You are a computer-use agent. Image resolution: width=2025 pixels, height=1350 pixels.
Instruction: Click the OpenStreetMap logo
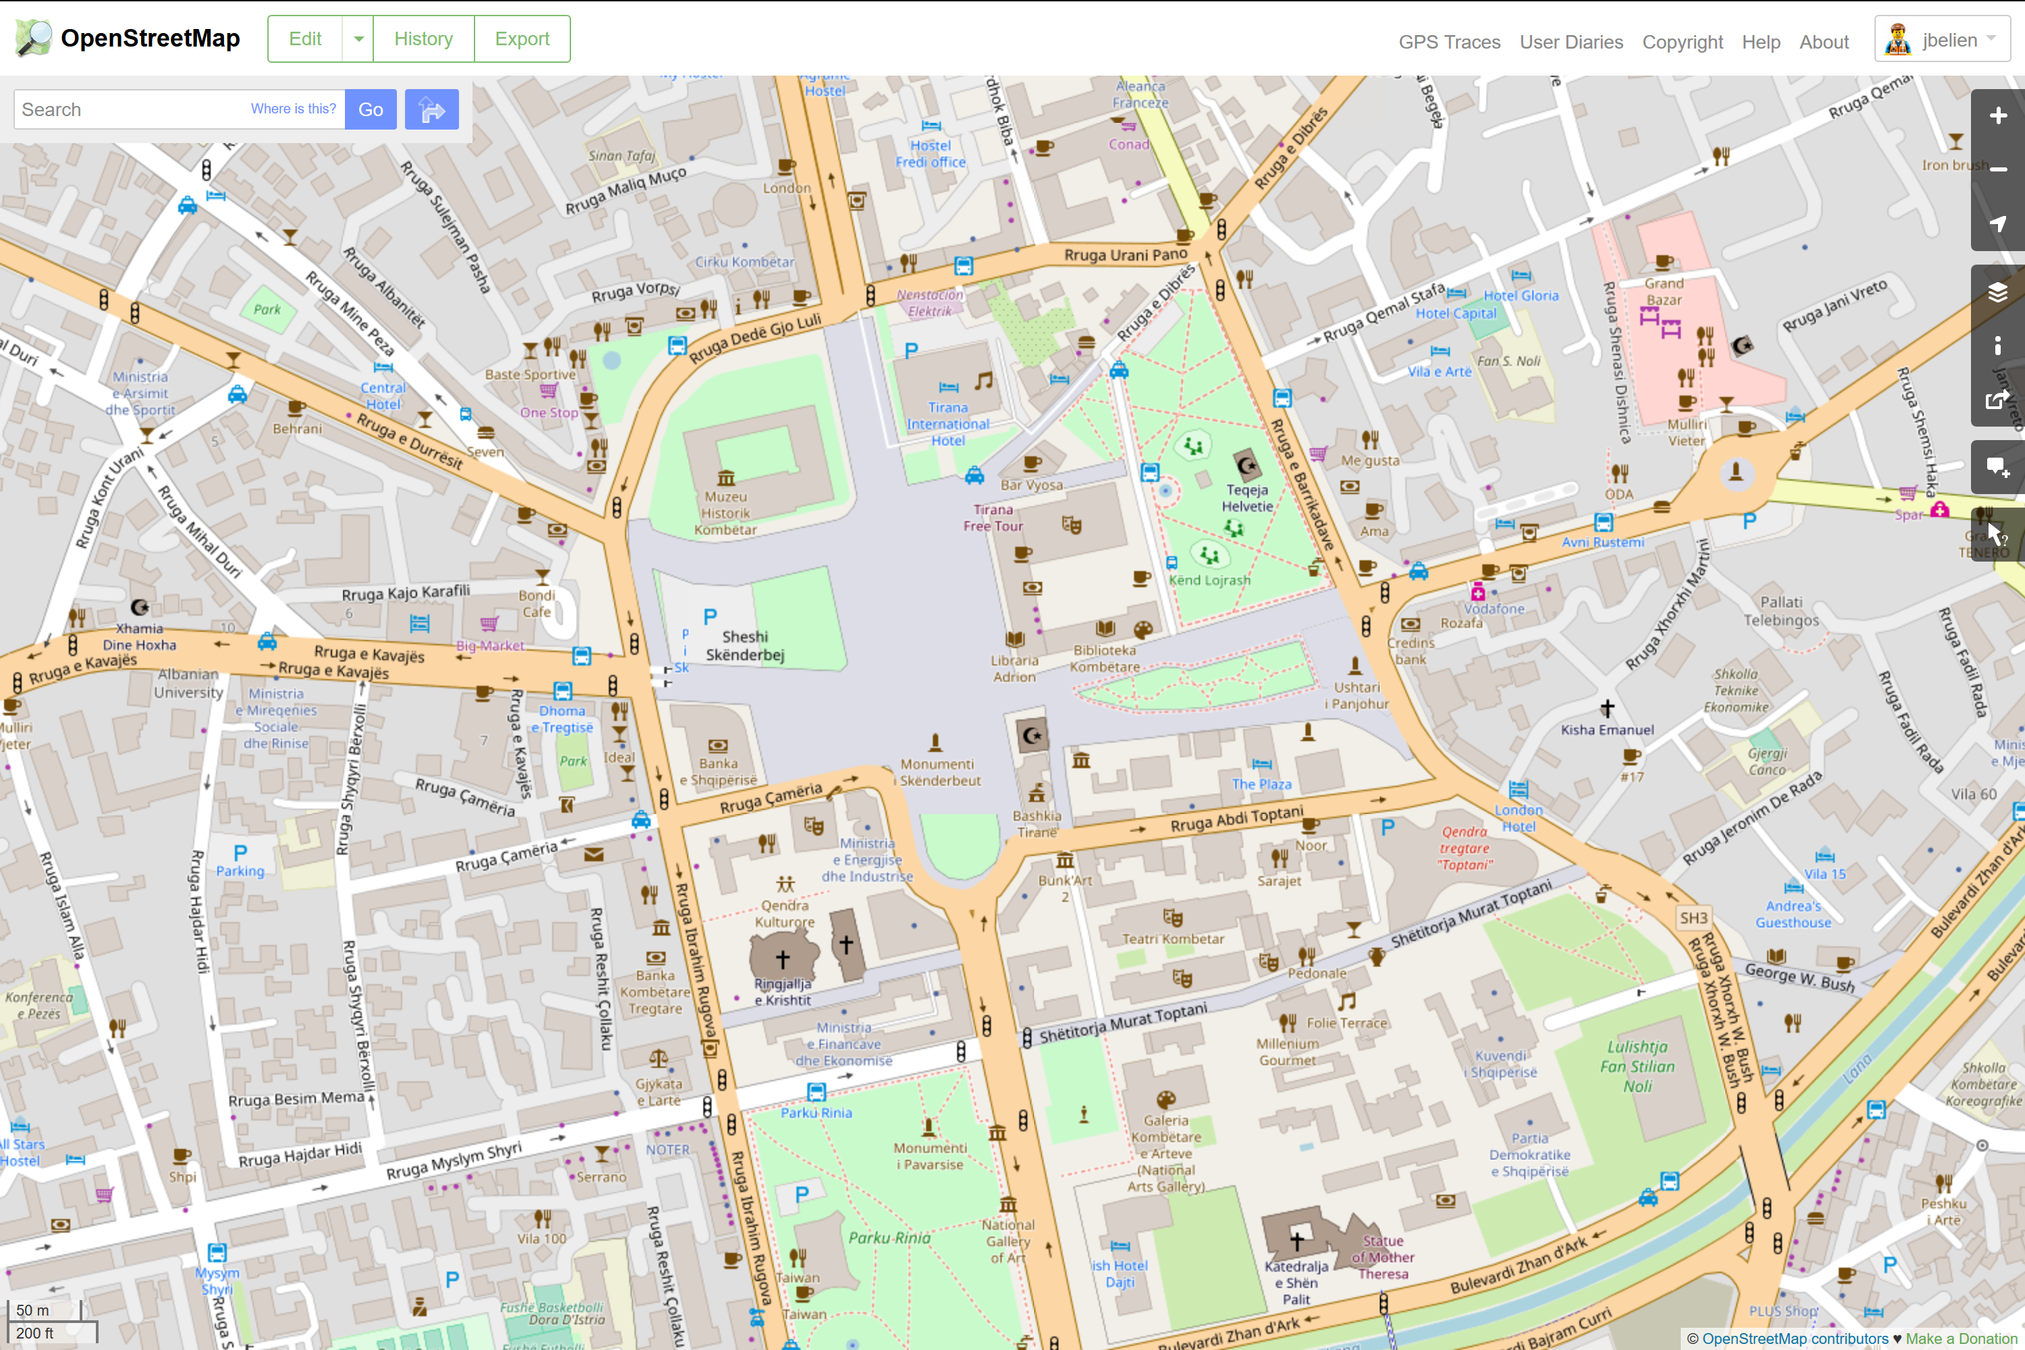tap(128, 39)
